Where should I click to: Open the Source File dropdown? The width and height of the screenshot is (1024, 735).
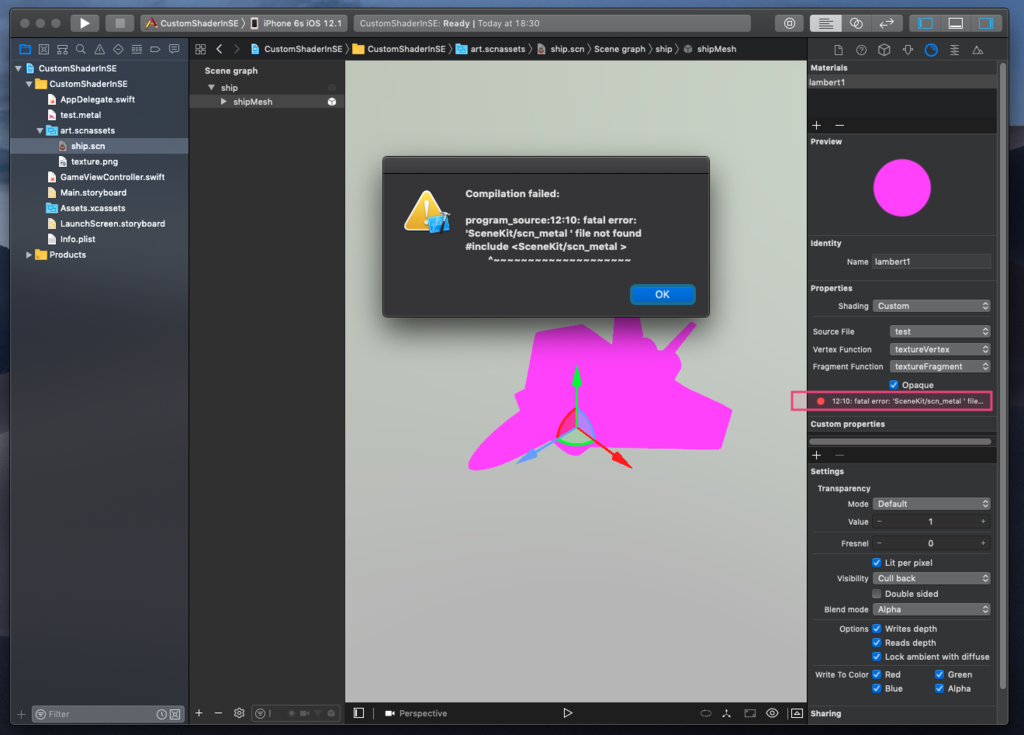pos(940,331)
